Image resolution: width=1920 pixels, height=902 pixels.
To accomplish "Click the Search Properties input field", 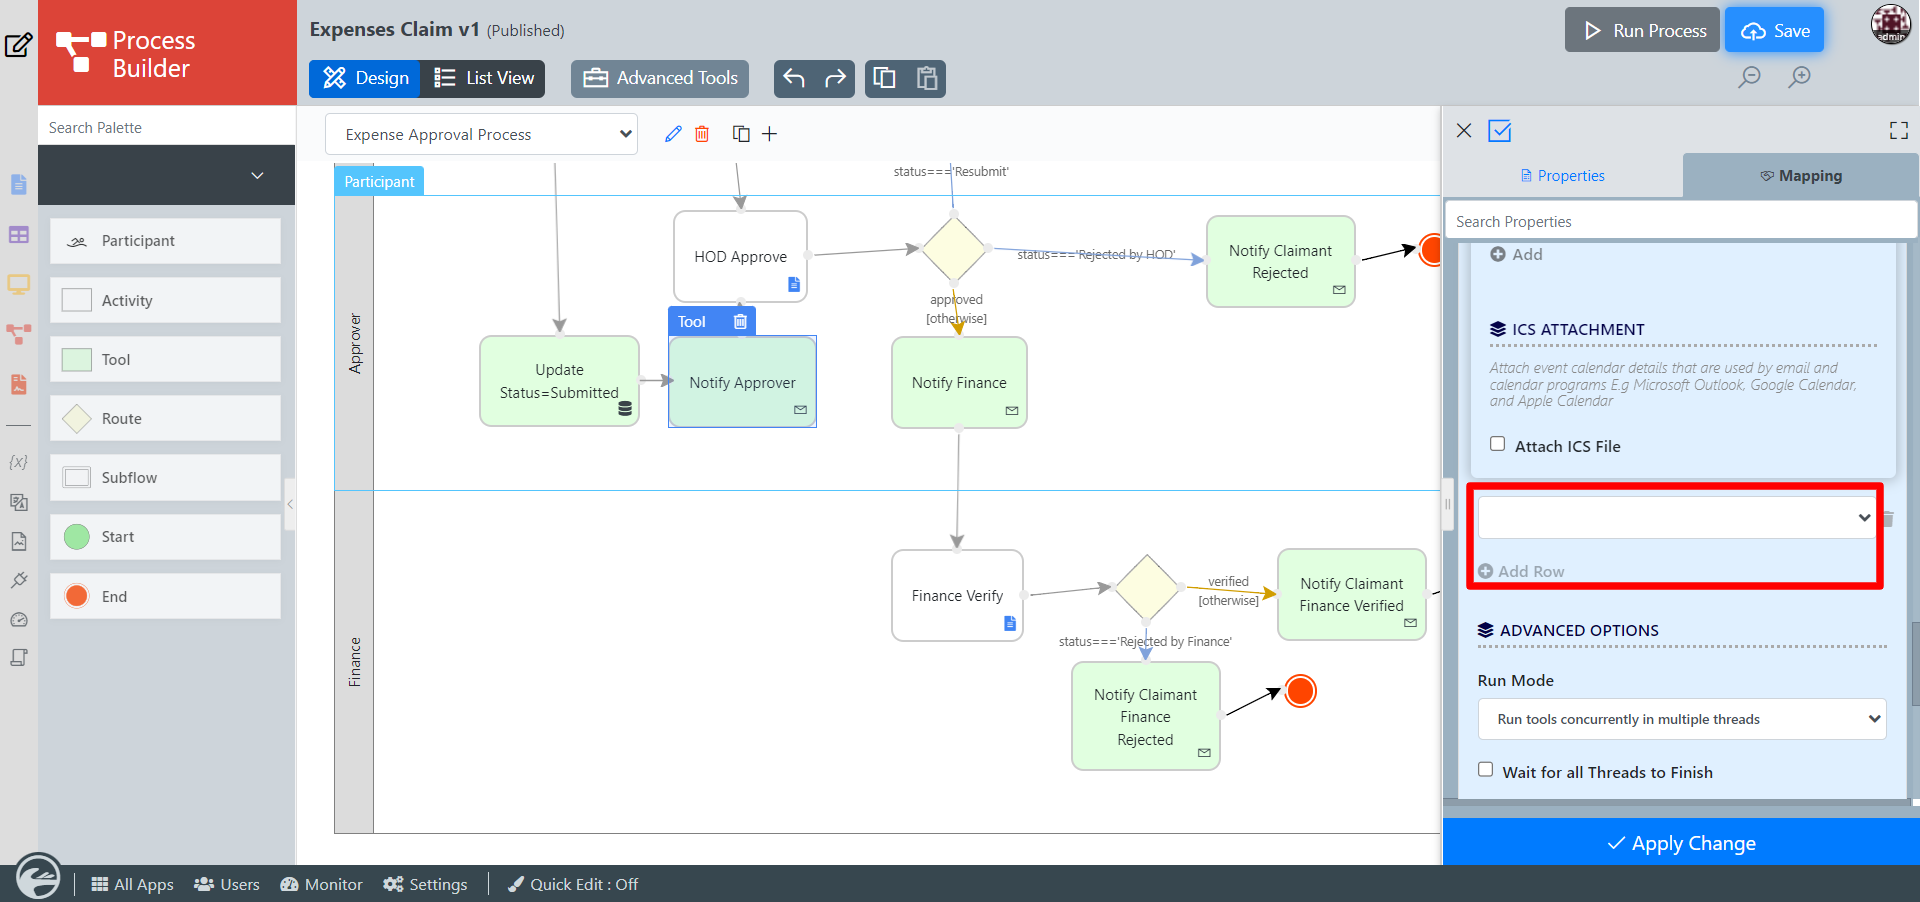I will tap(1680, 221).
